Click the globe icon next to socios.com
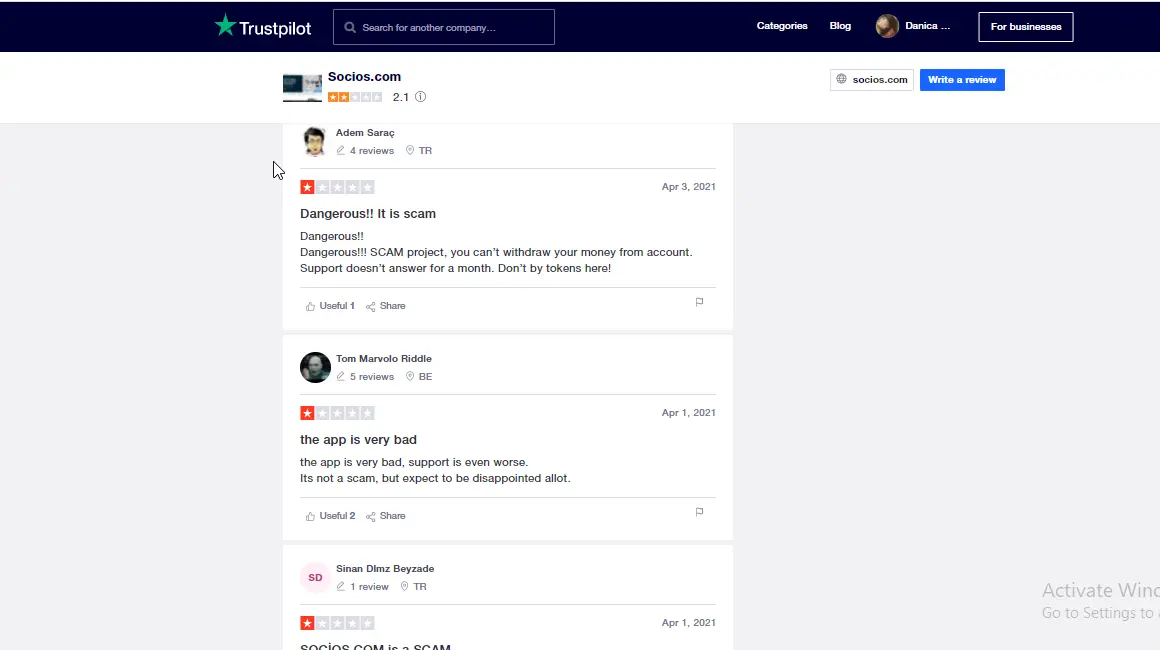This screenshot has height=650, width=1160. point(841,79)
